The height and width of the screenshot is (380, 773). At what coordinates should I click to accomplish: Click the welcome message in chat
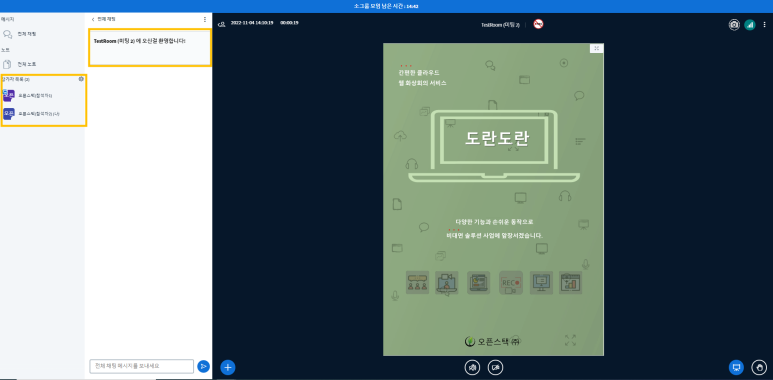[140, 41]
